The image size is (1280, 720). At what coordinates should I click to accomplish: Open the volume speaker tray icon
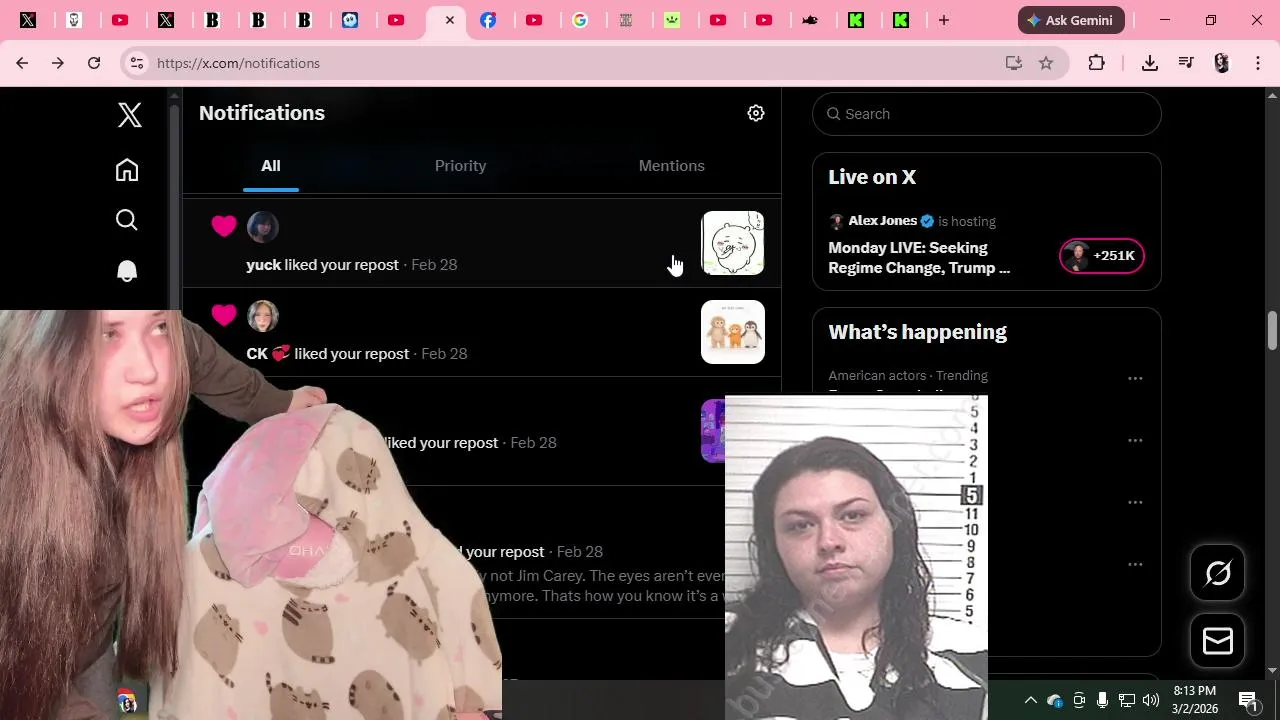(x=1151, y=700)
